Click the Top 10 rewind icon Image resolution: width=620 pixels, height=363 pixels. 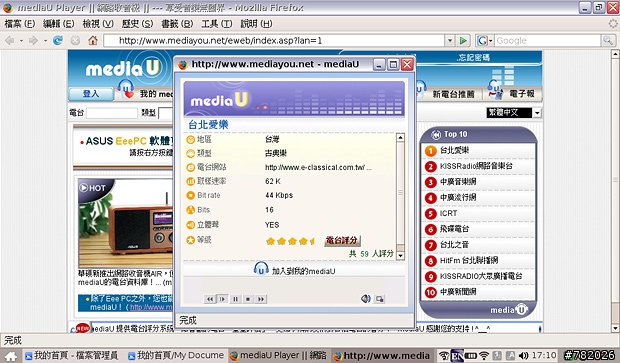click(436, 135)
